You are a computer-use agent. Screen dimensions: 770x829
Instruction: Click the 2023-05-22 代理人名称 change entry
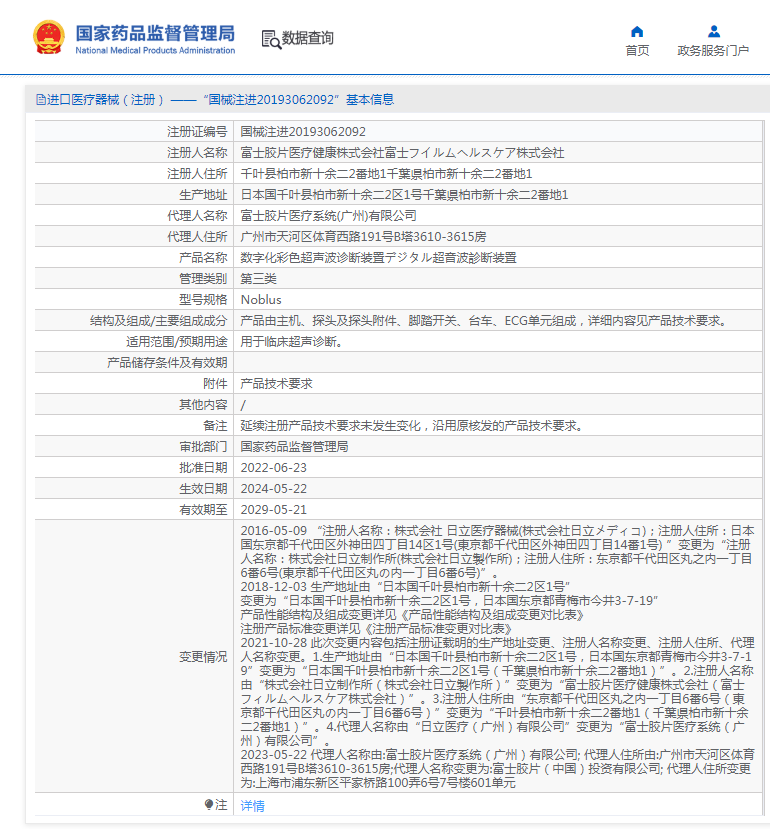tap(497, 769)
